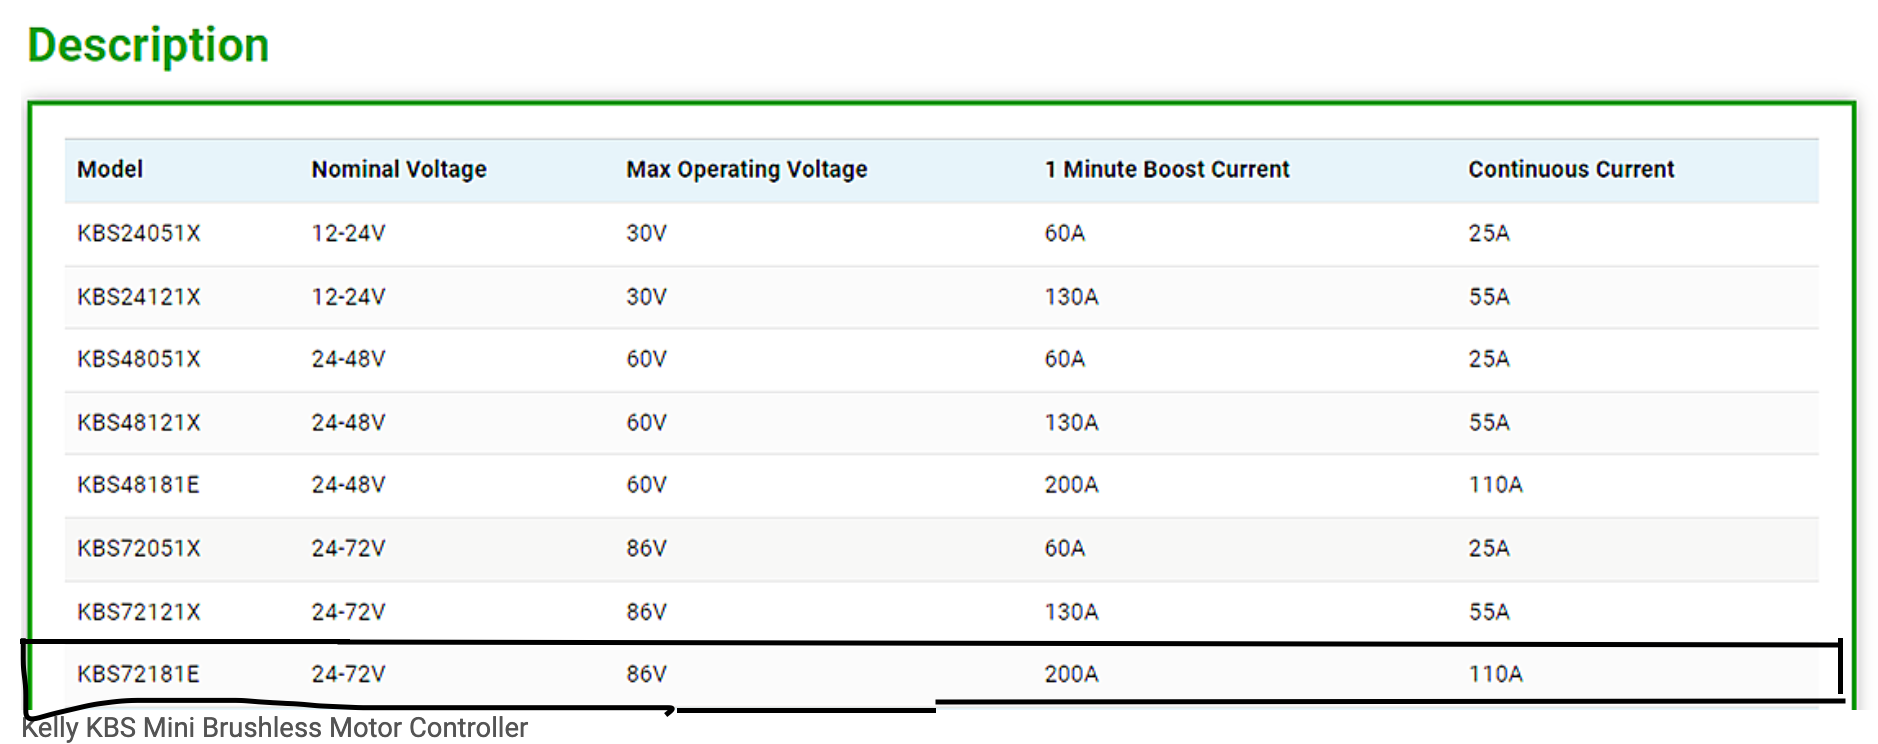Click 60V in the KBS48051X row

(x=646, y=359)
